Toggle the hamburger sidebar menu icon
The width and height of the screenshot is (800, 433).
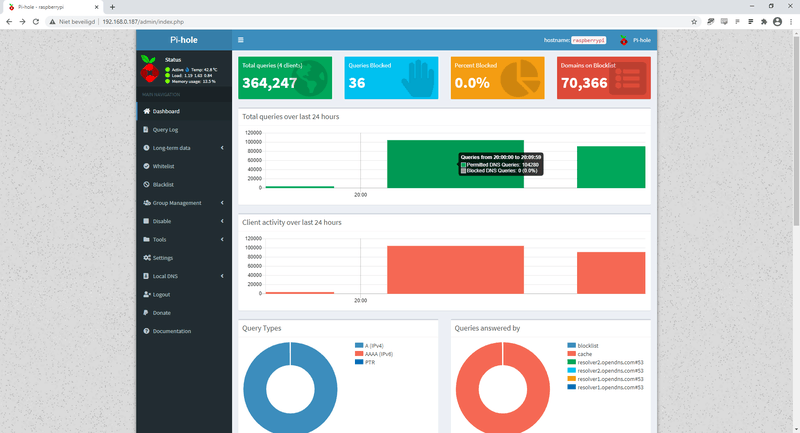coord(241,40)
